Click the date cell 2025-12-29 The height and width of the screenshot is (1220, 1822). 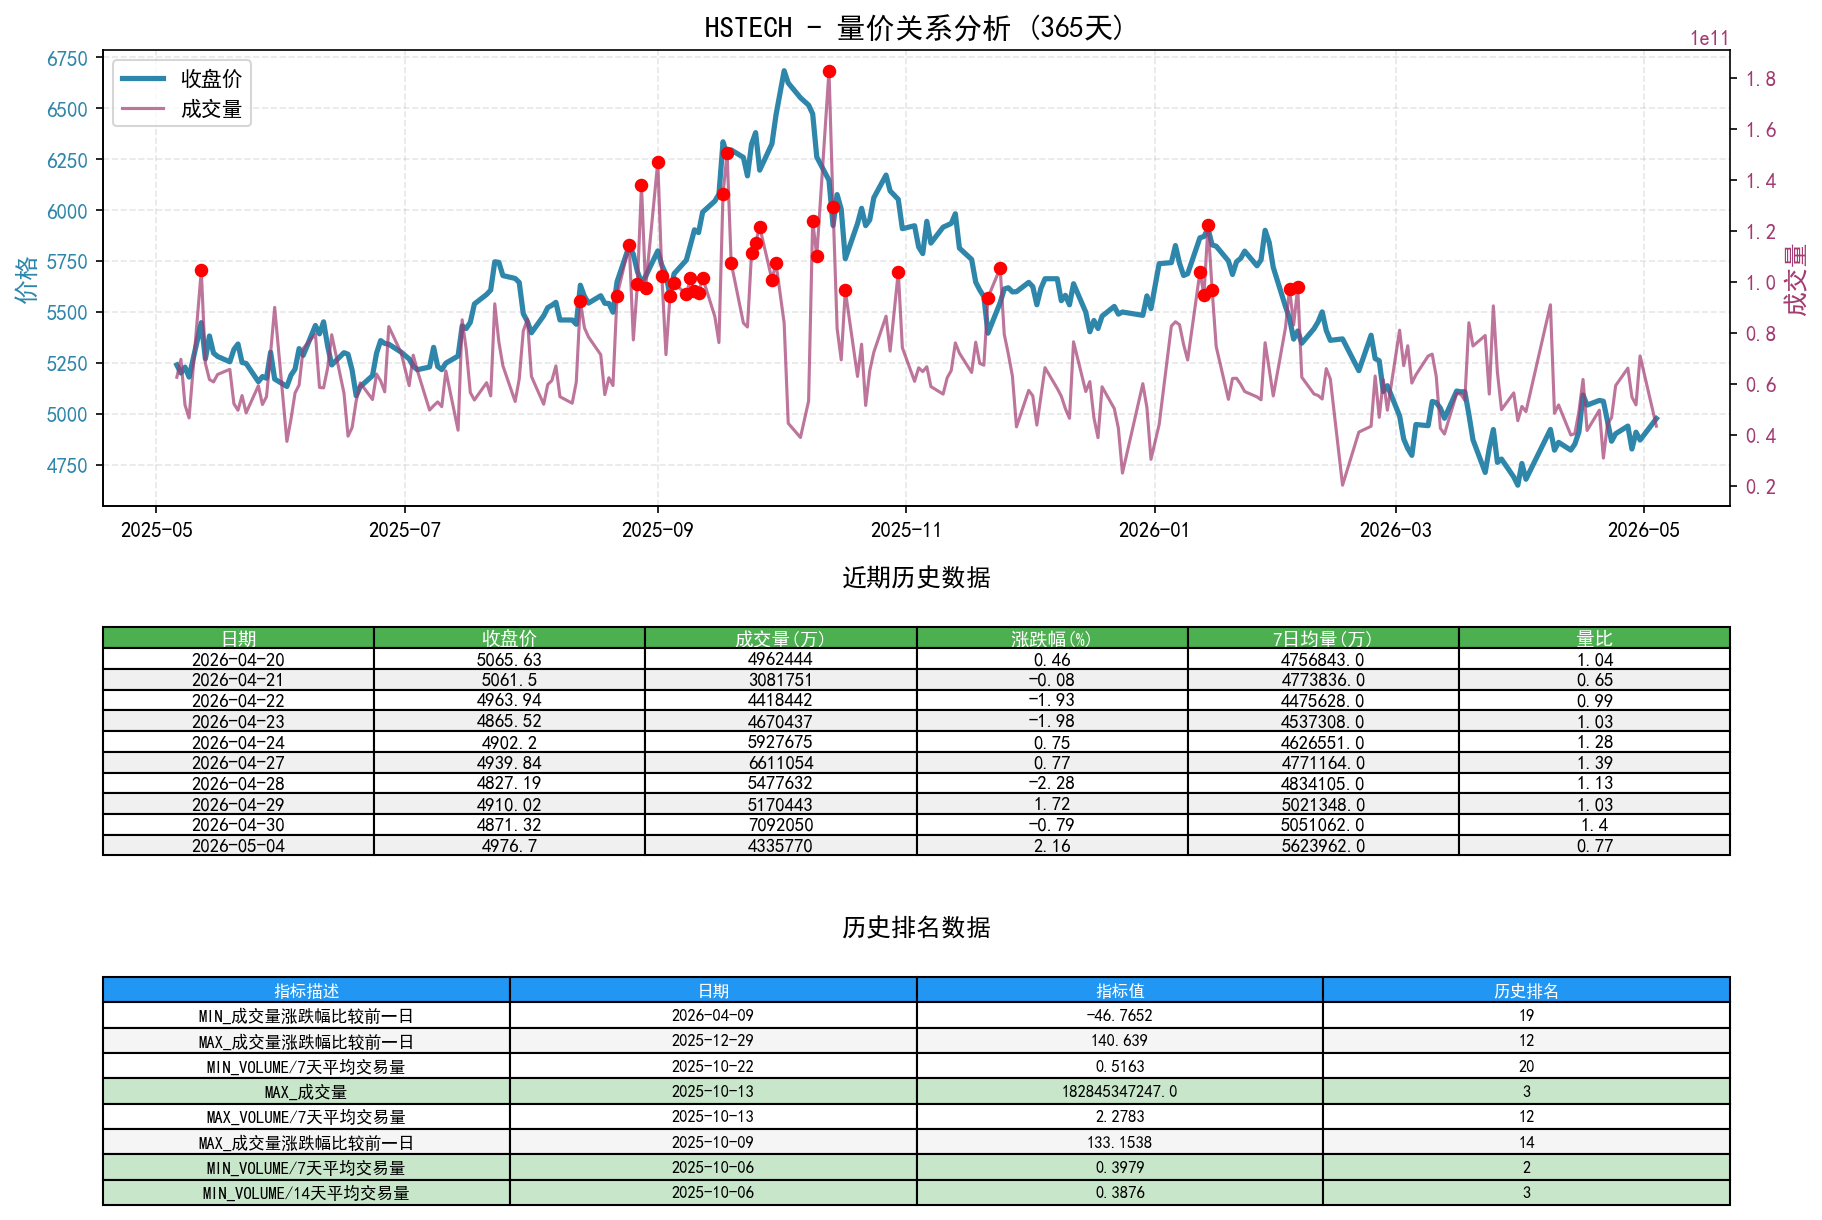click(713, 1041)
